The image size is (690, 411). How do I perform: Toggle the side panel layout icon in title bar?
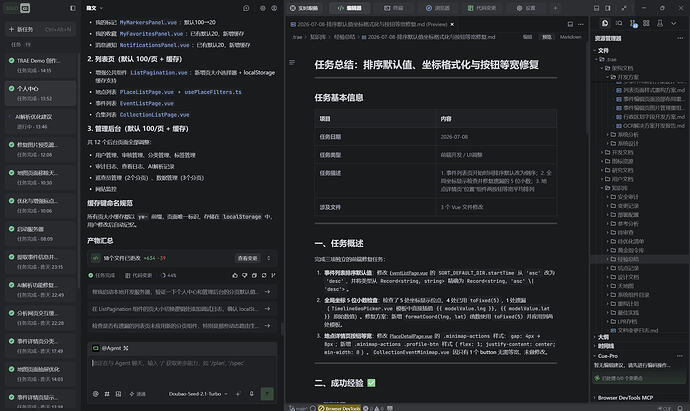pyautogui.click(x=608, y=8)
